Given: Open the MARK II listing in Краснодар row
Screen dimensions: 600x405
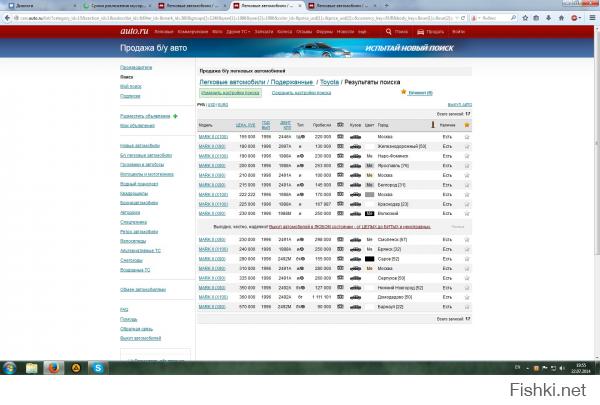Looking at the screenshot, I should (213, 204).
